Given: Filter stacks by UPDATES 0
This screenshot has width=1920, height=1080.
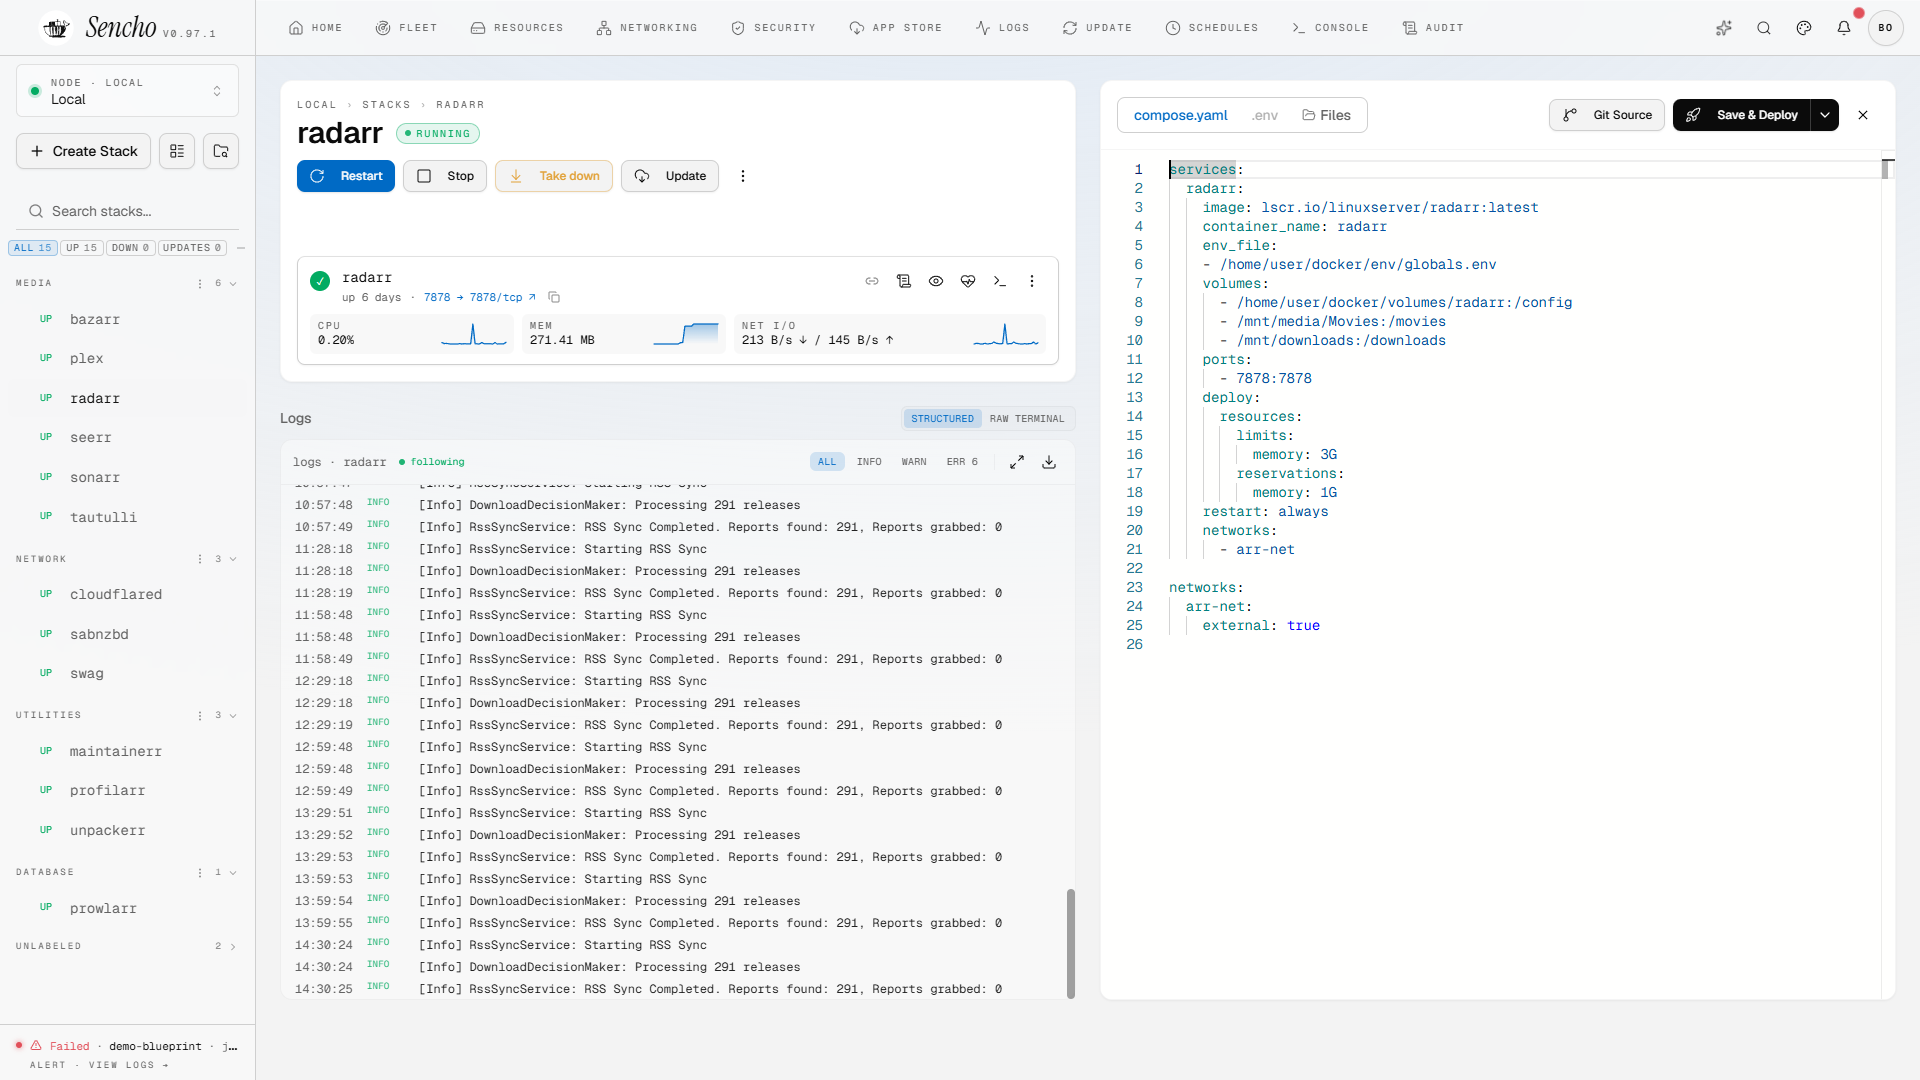Looking at the screenshot, I should click(x=192, y=248).
